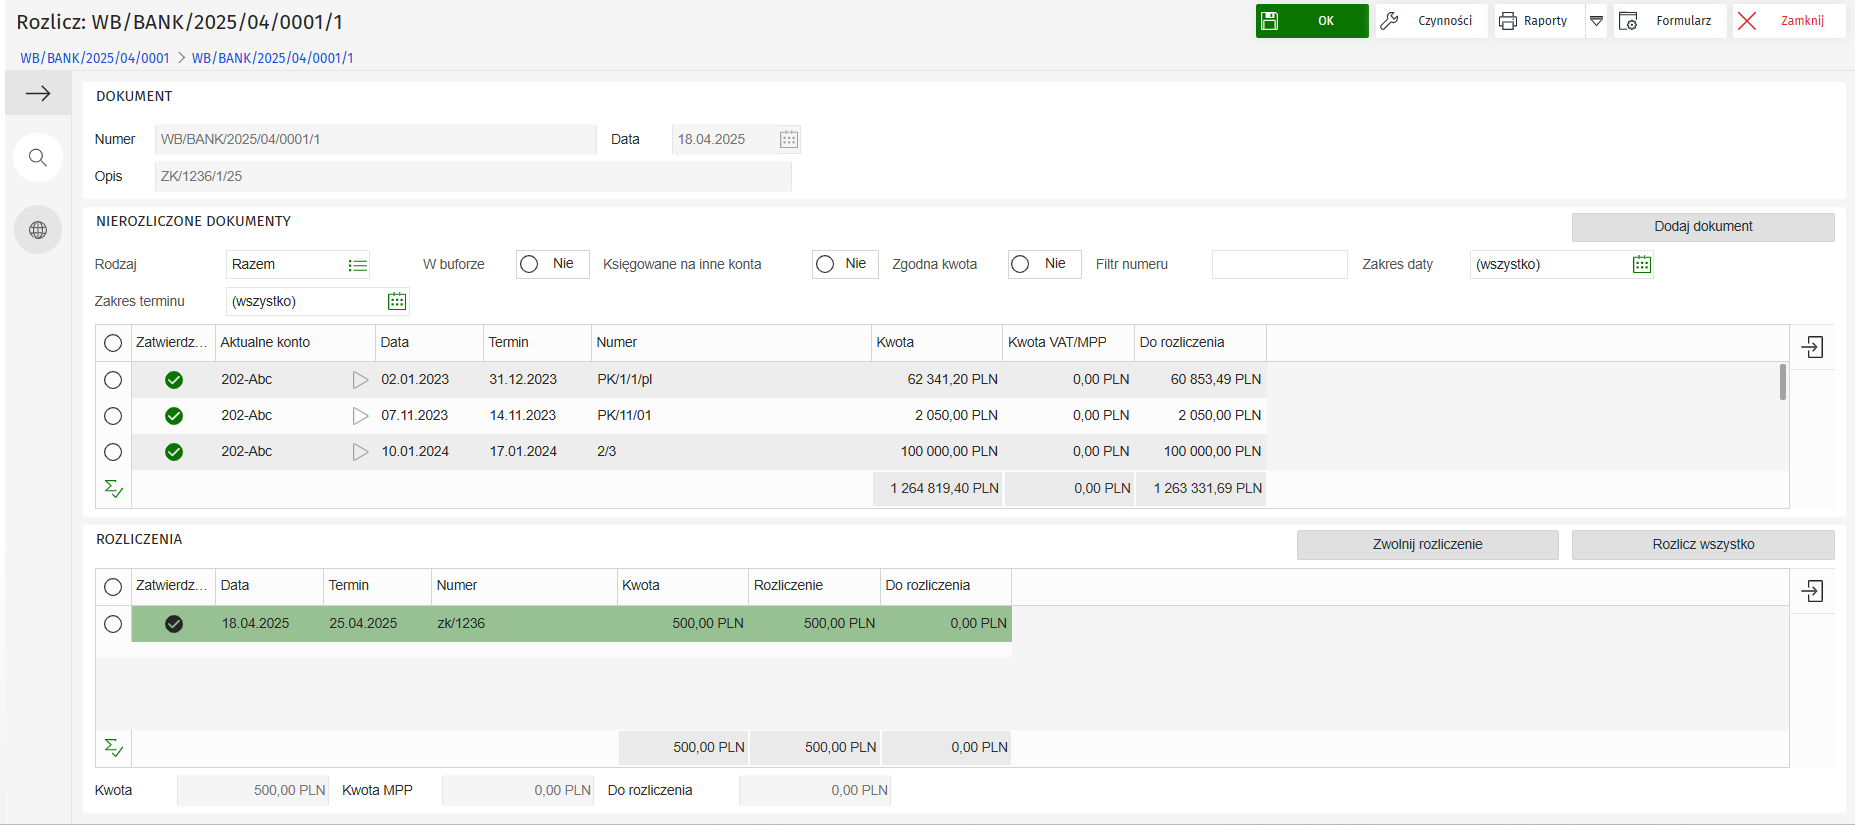Click the Filtr numeru input field
1855x825 pixels.
(1279, 264)
